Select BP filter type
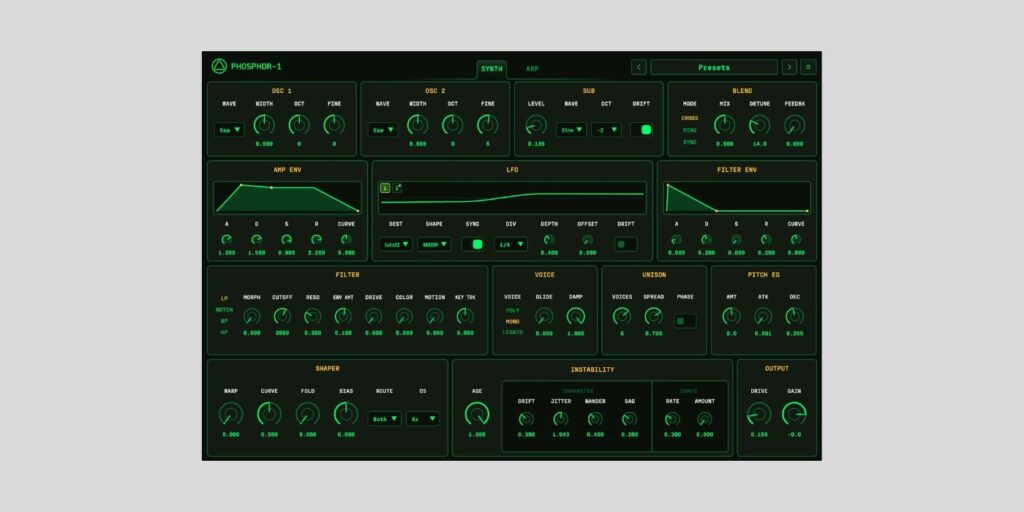 pyautogui.click(x=224, y=321)
